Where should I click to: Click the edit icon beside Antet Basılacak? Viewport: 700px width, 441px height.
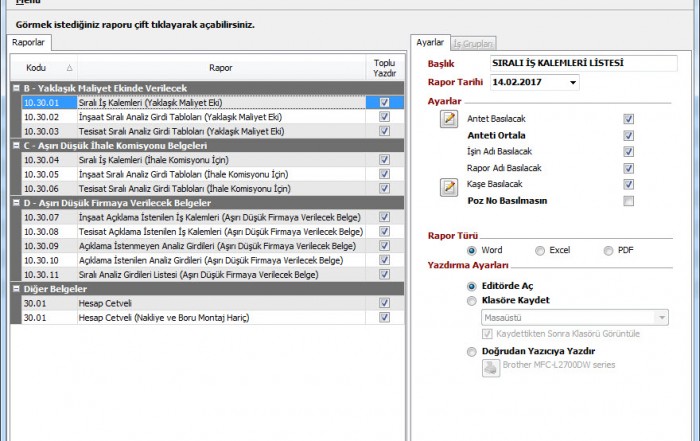[449, 118]
